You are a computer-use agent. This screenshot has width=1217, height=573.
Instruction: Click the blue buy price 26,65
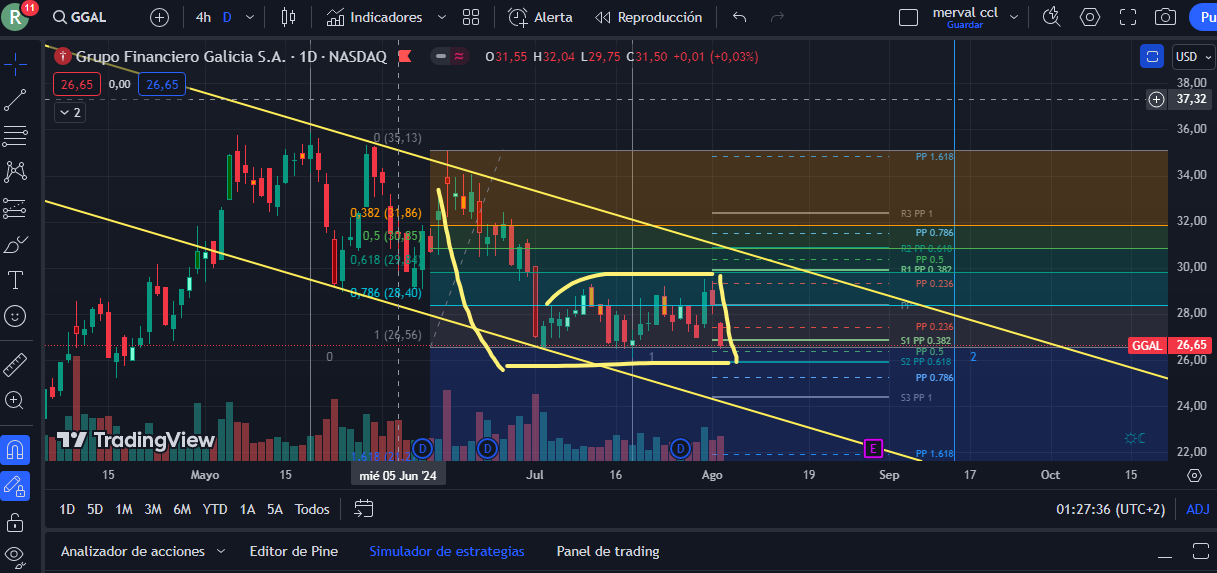[162, 84]
